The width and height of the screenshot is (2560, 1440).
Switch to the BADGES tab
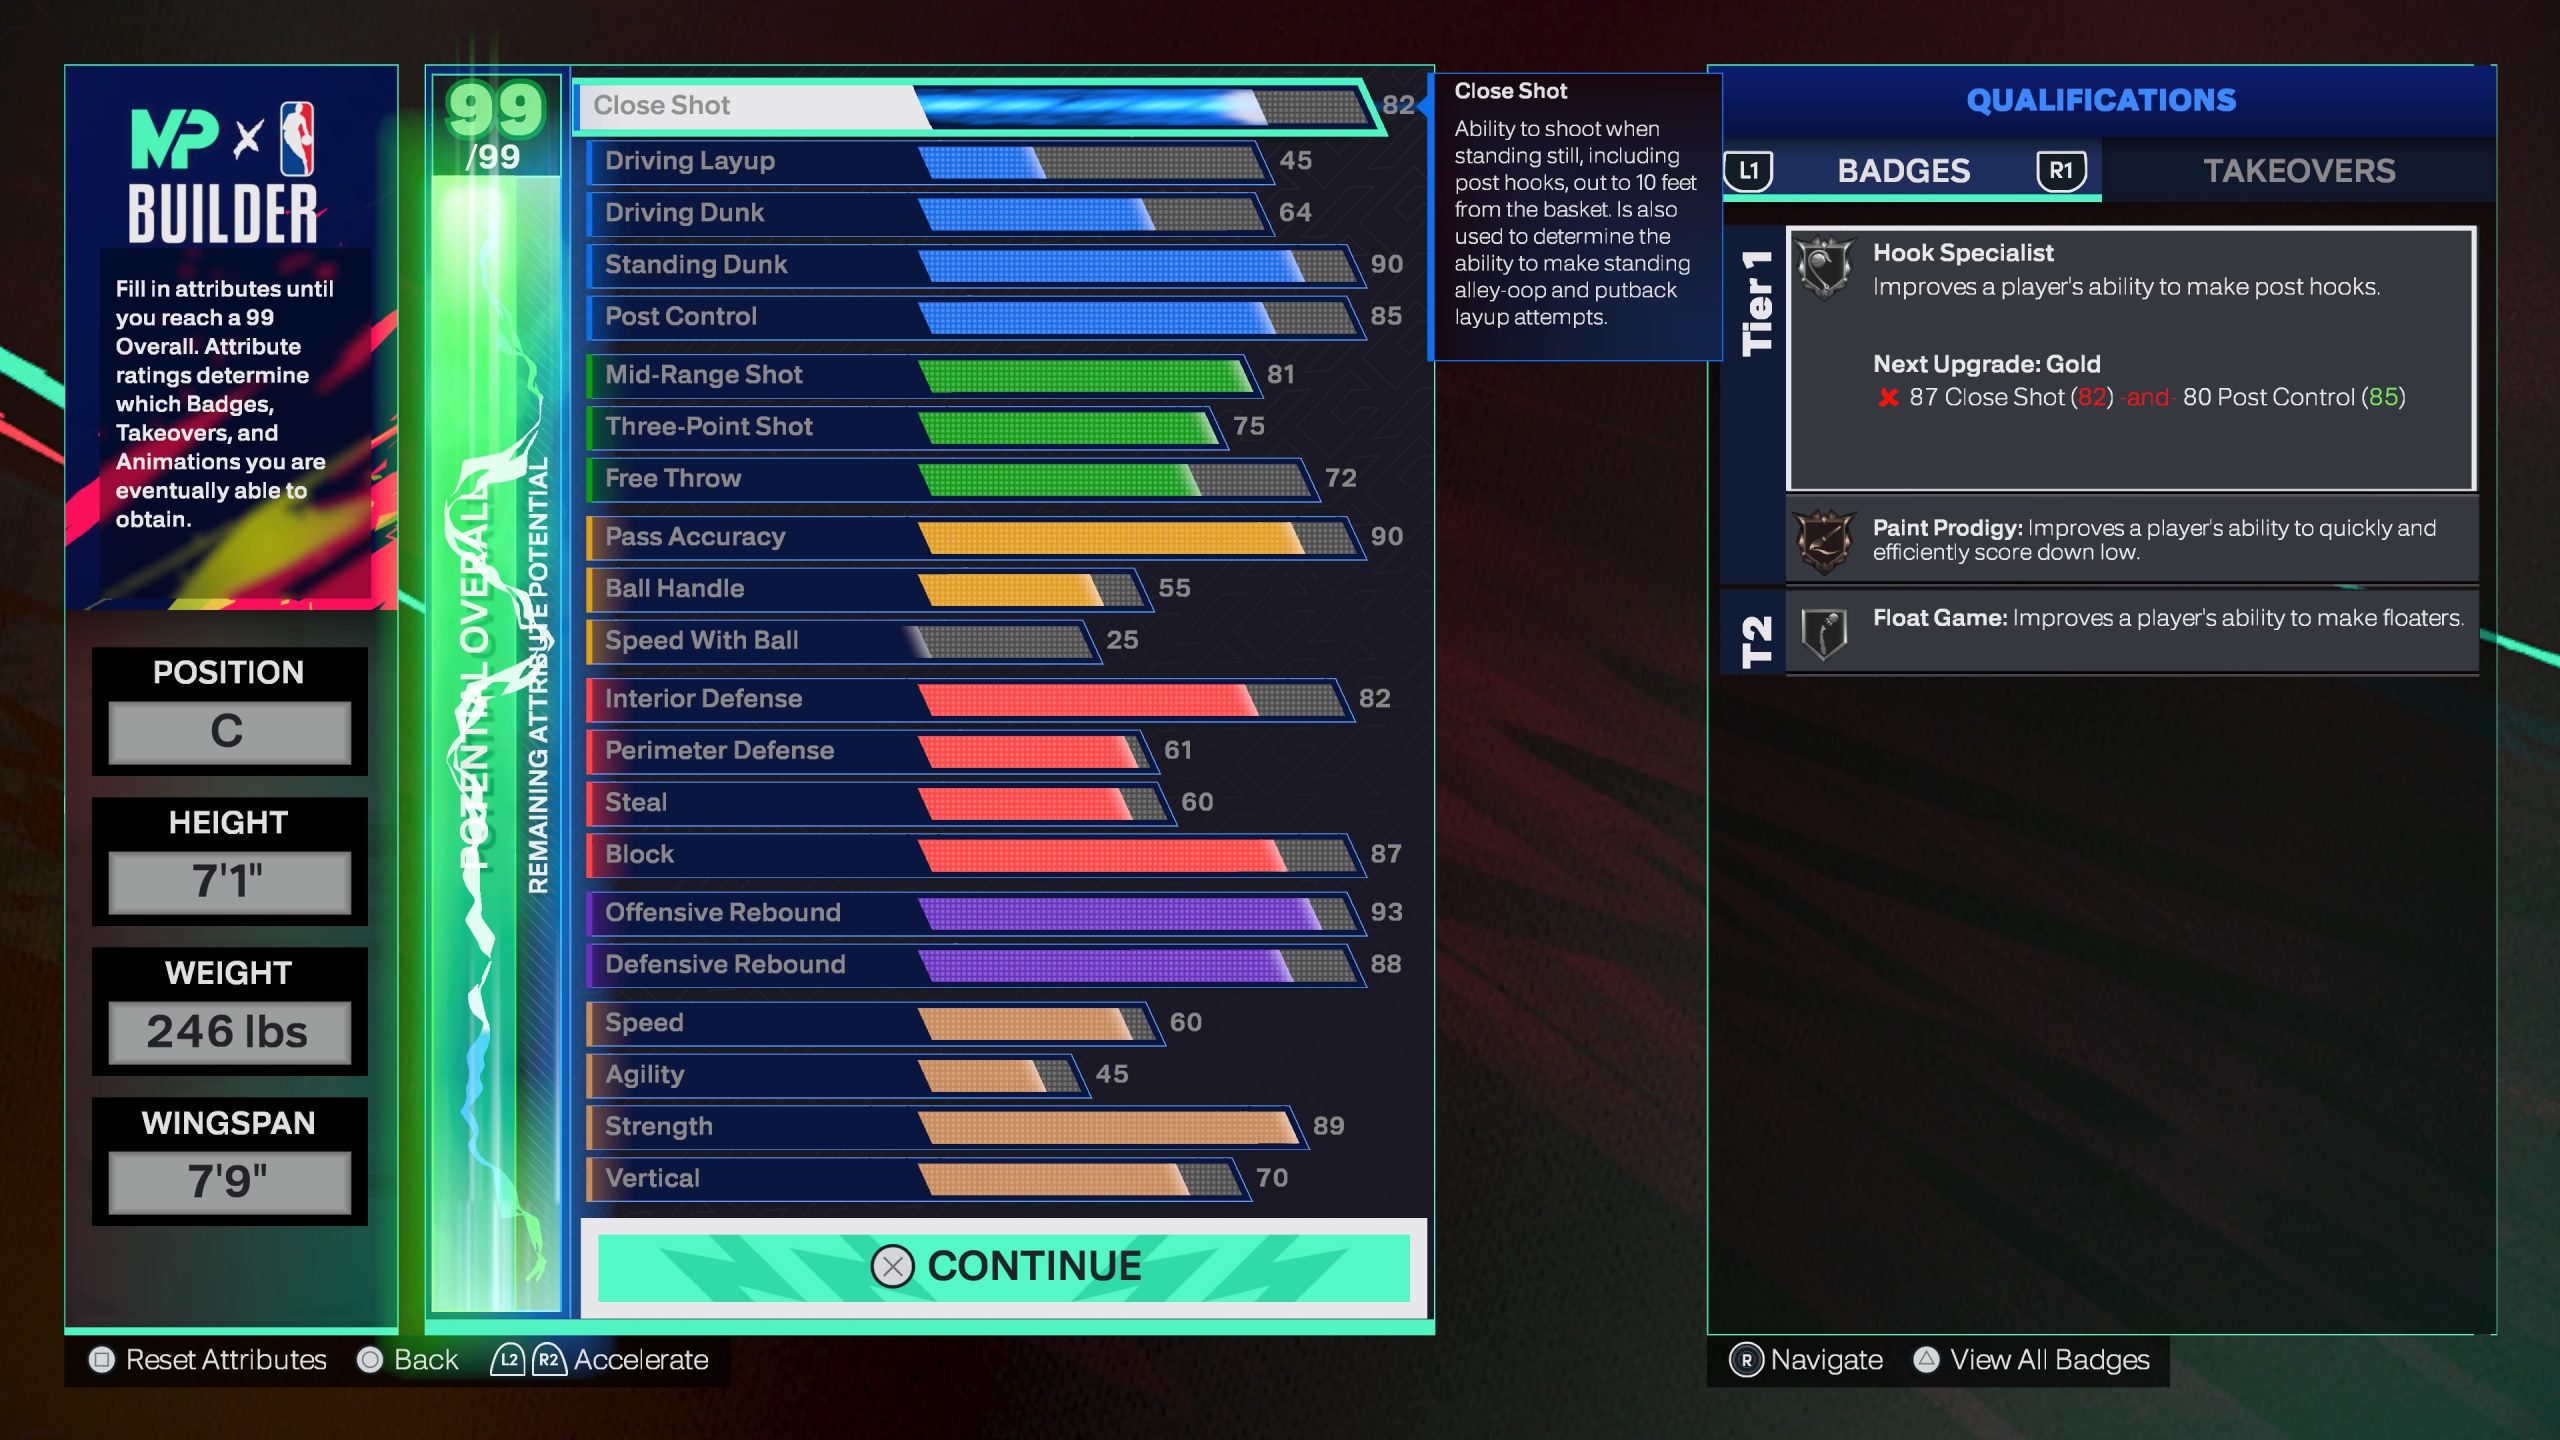coord(1902,171)
